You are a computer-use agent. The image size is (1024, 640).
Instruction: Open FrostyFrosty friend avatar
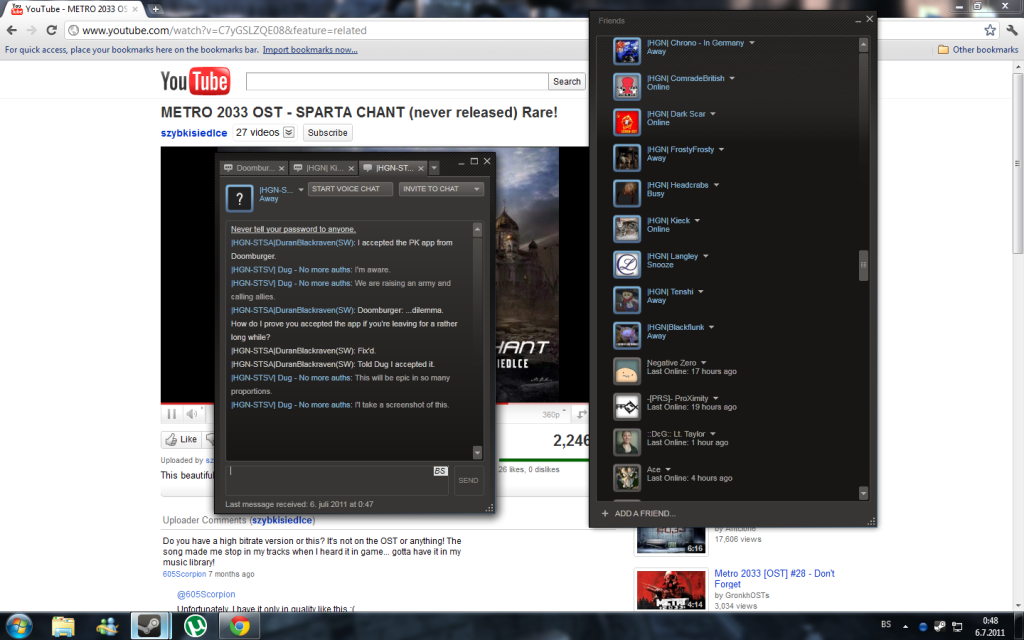627,157
